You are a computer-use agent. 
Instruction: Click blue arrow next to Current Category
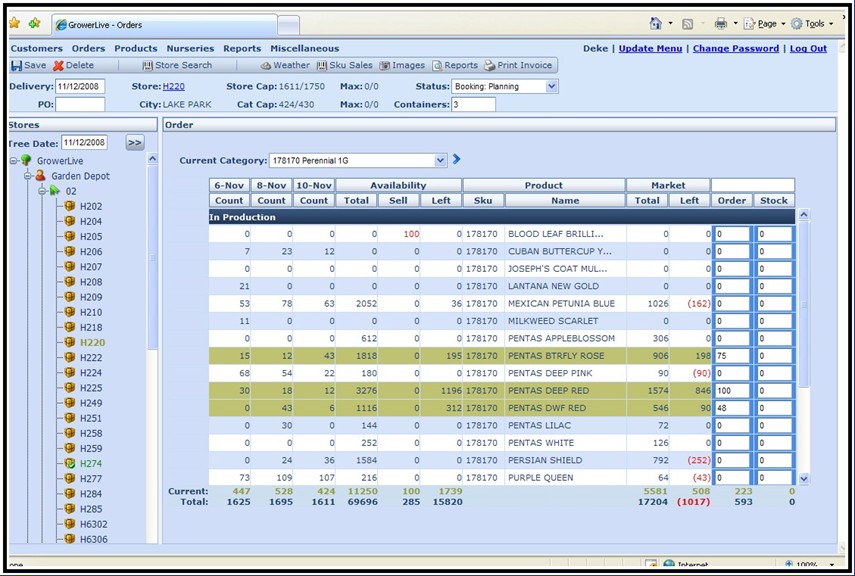pyautogui.click(x=457, y=159)
